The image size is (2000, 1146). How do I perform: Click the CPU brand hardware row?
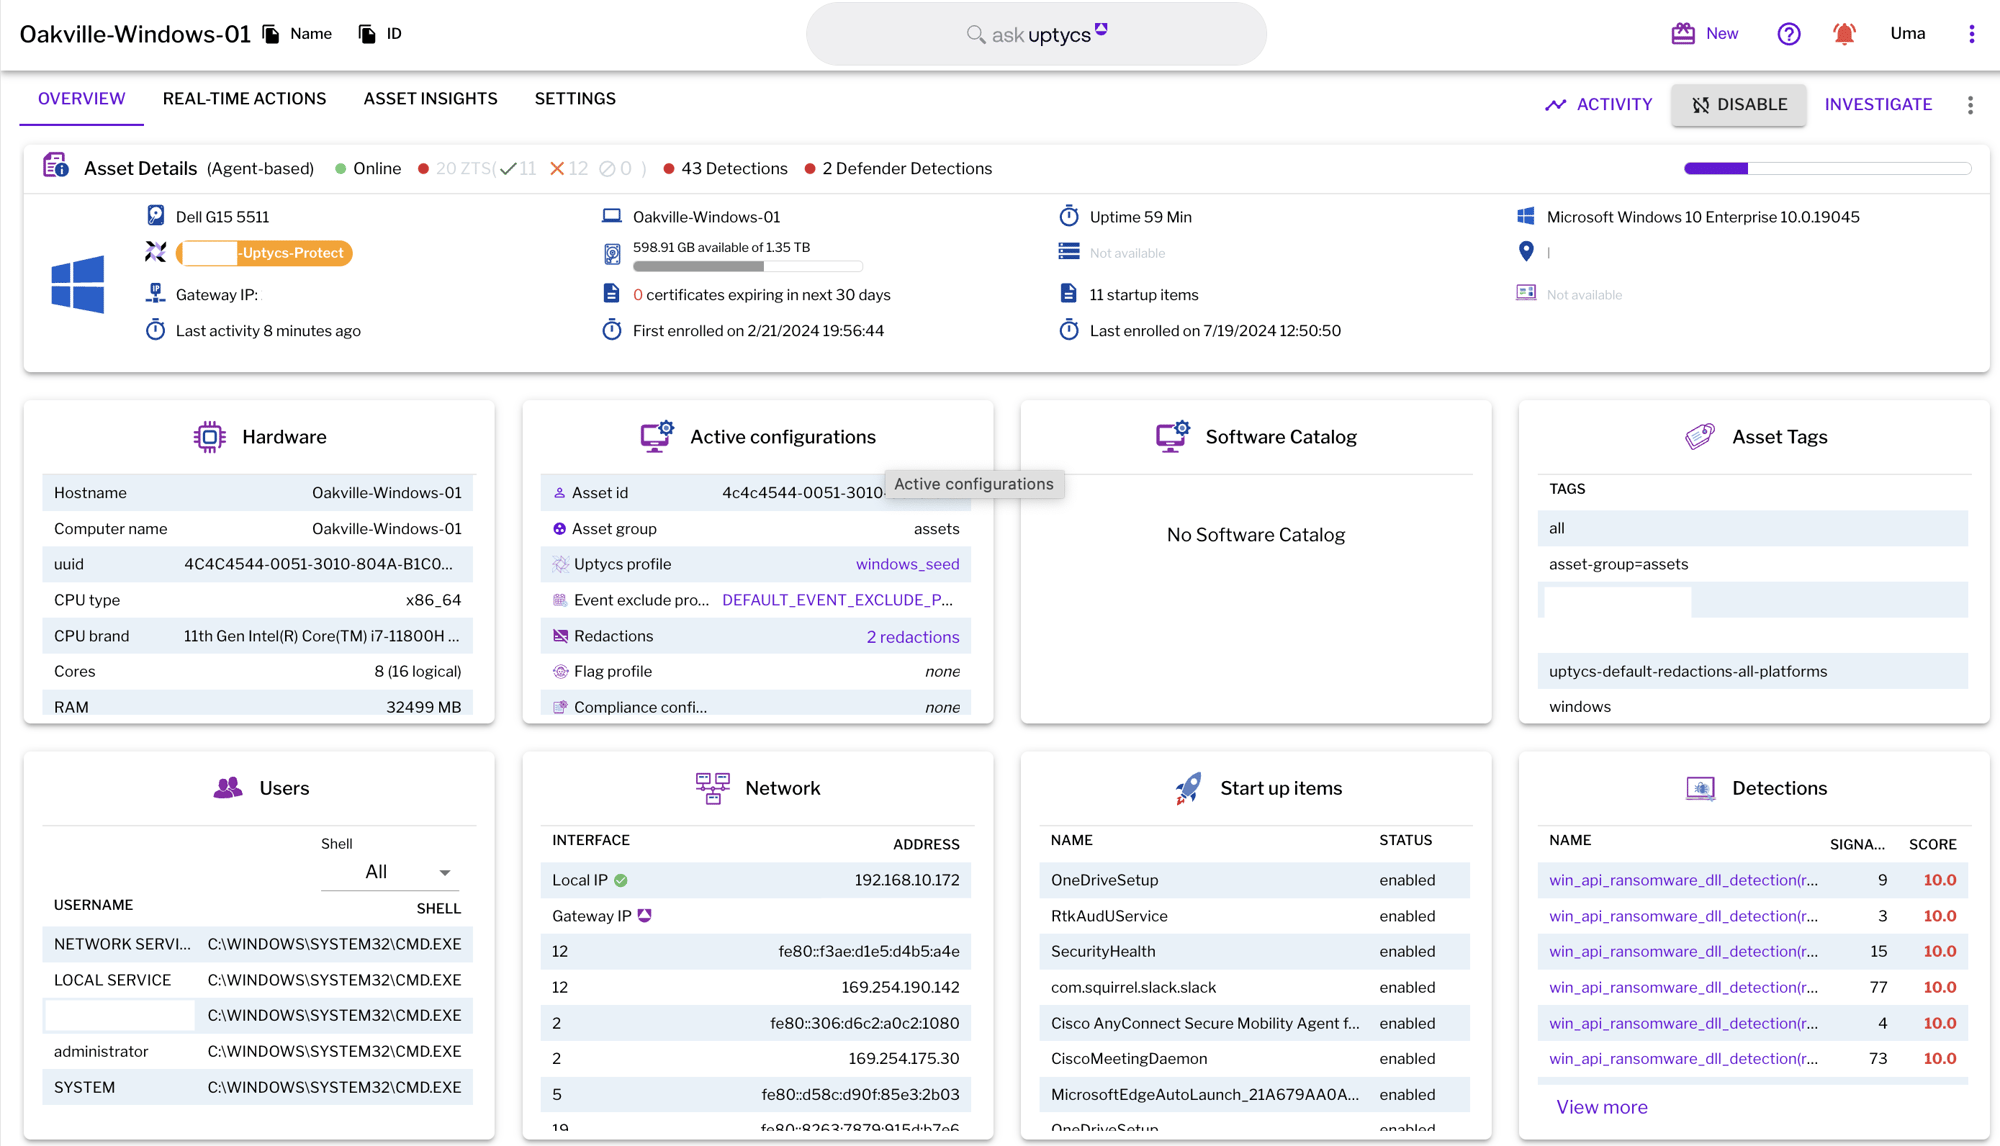pyautogui.click(x=257, y=636)
